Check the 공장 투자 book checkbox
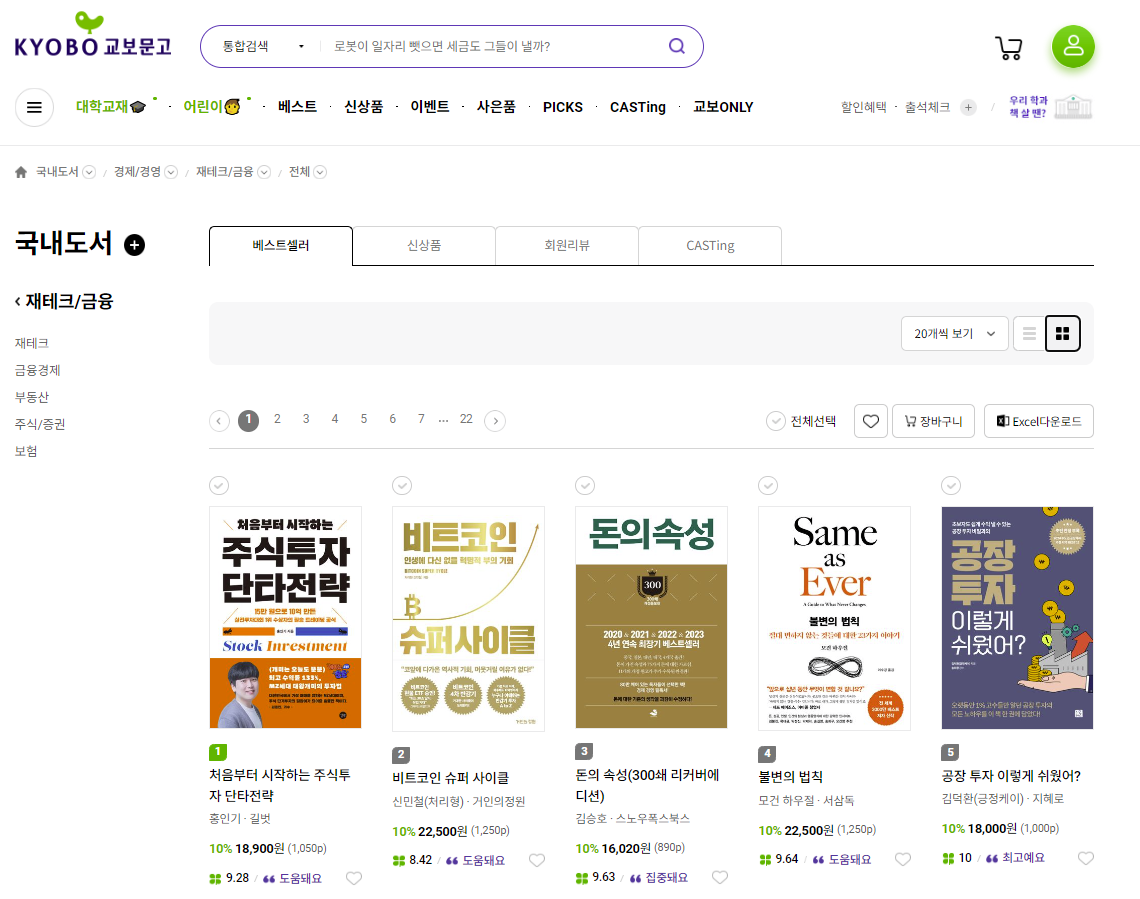This screenshot has width=1140, height=899. tap(951, 485)
